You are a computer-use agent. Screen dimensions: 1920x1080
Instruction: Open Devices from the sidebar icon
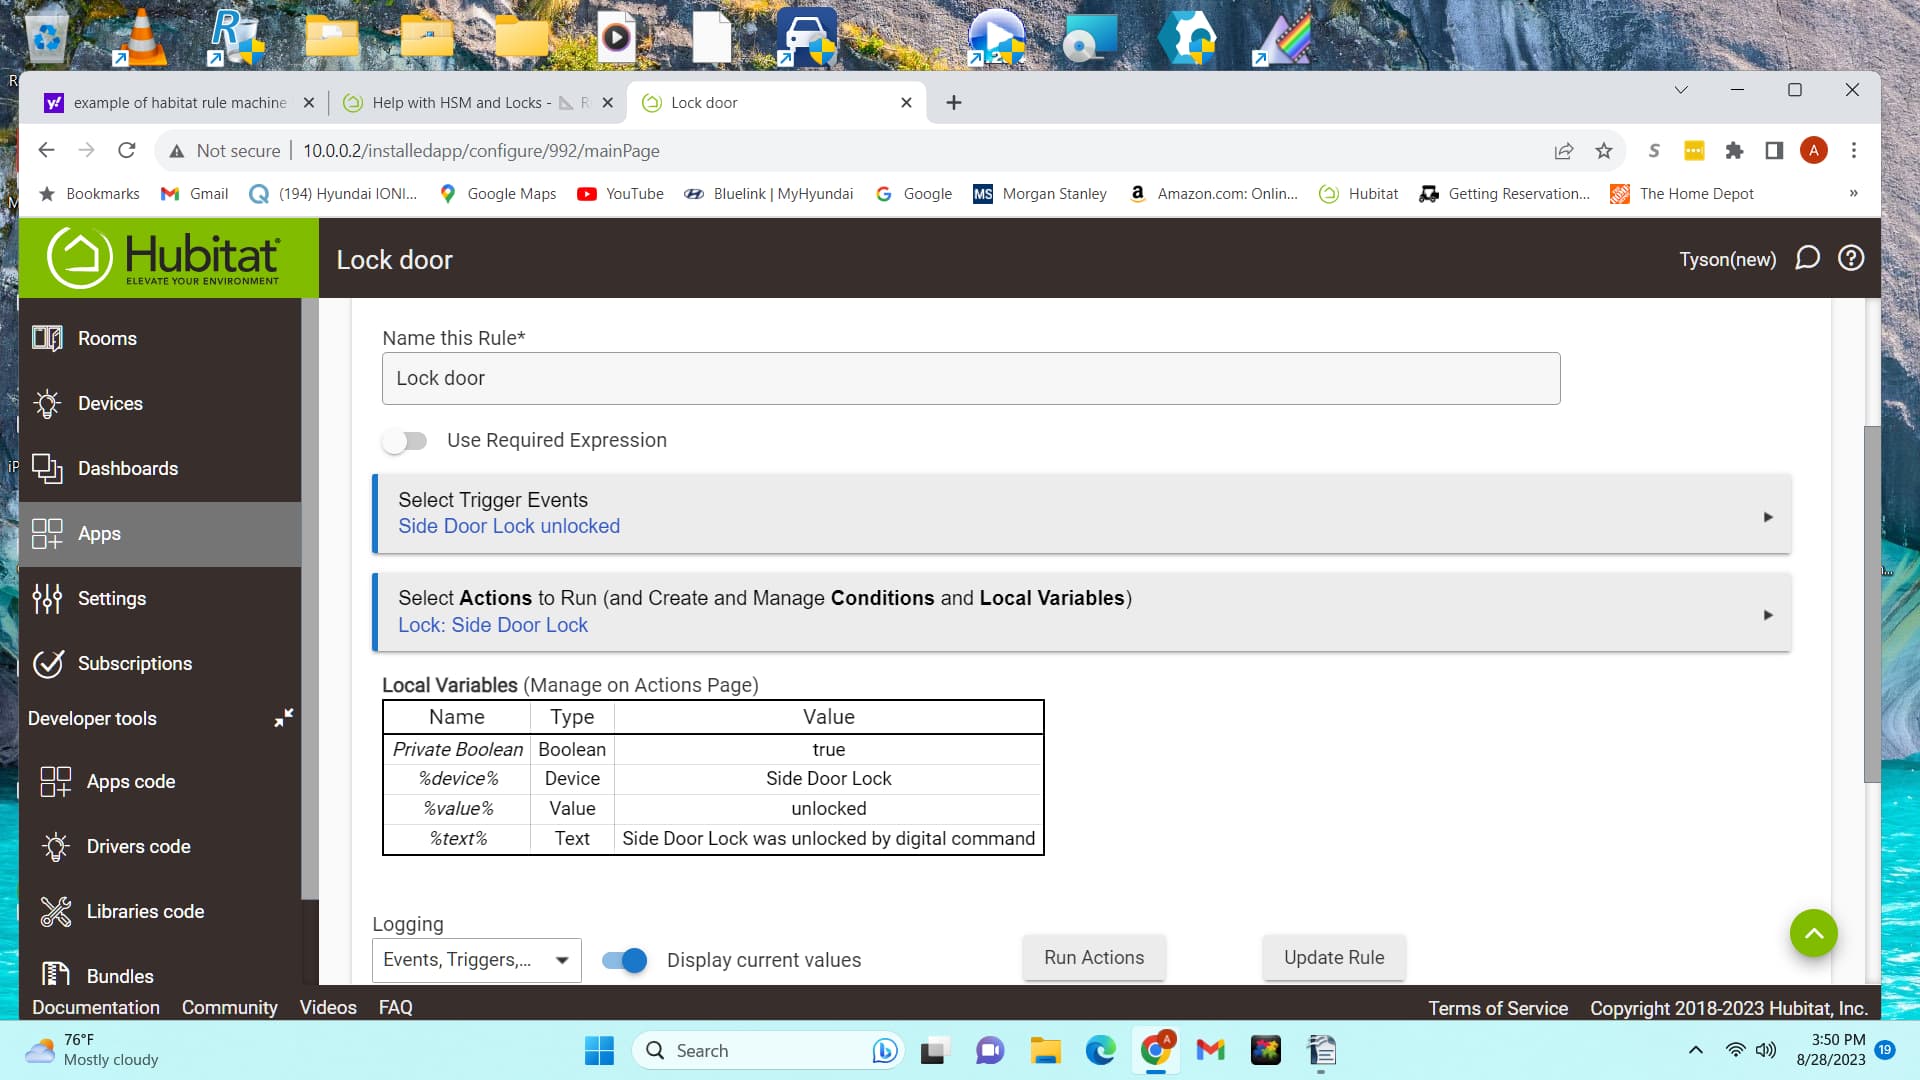tap(47, 403)
